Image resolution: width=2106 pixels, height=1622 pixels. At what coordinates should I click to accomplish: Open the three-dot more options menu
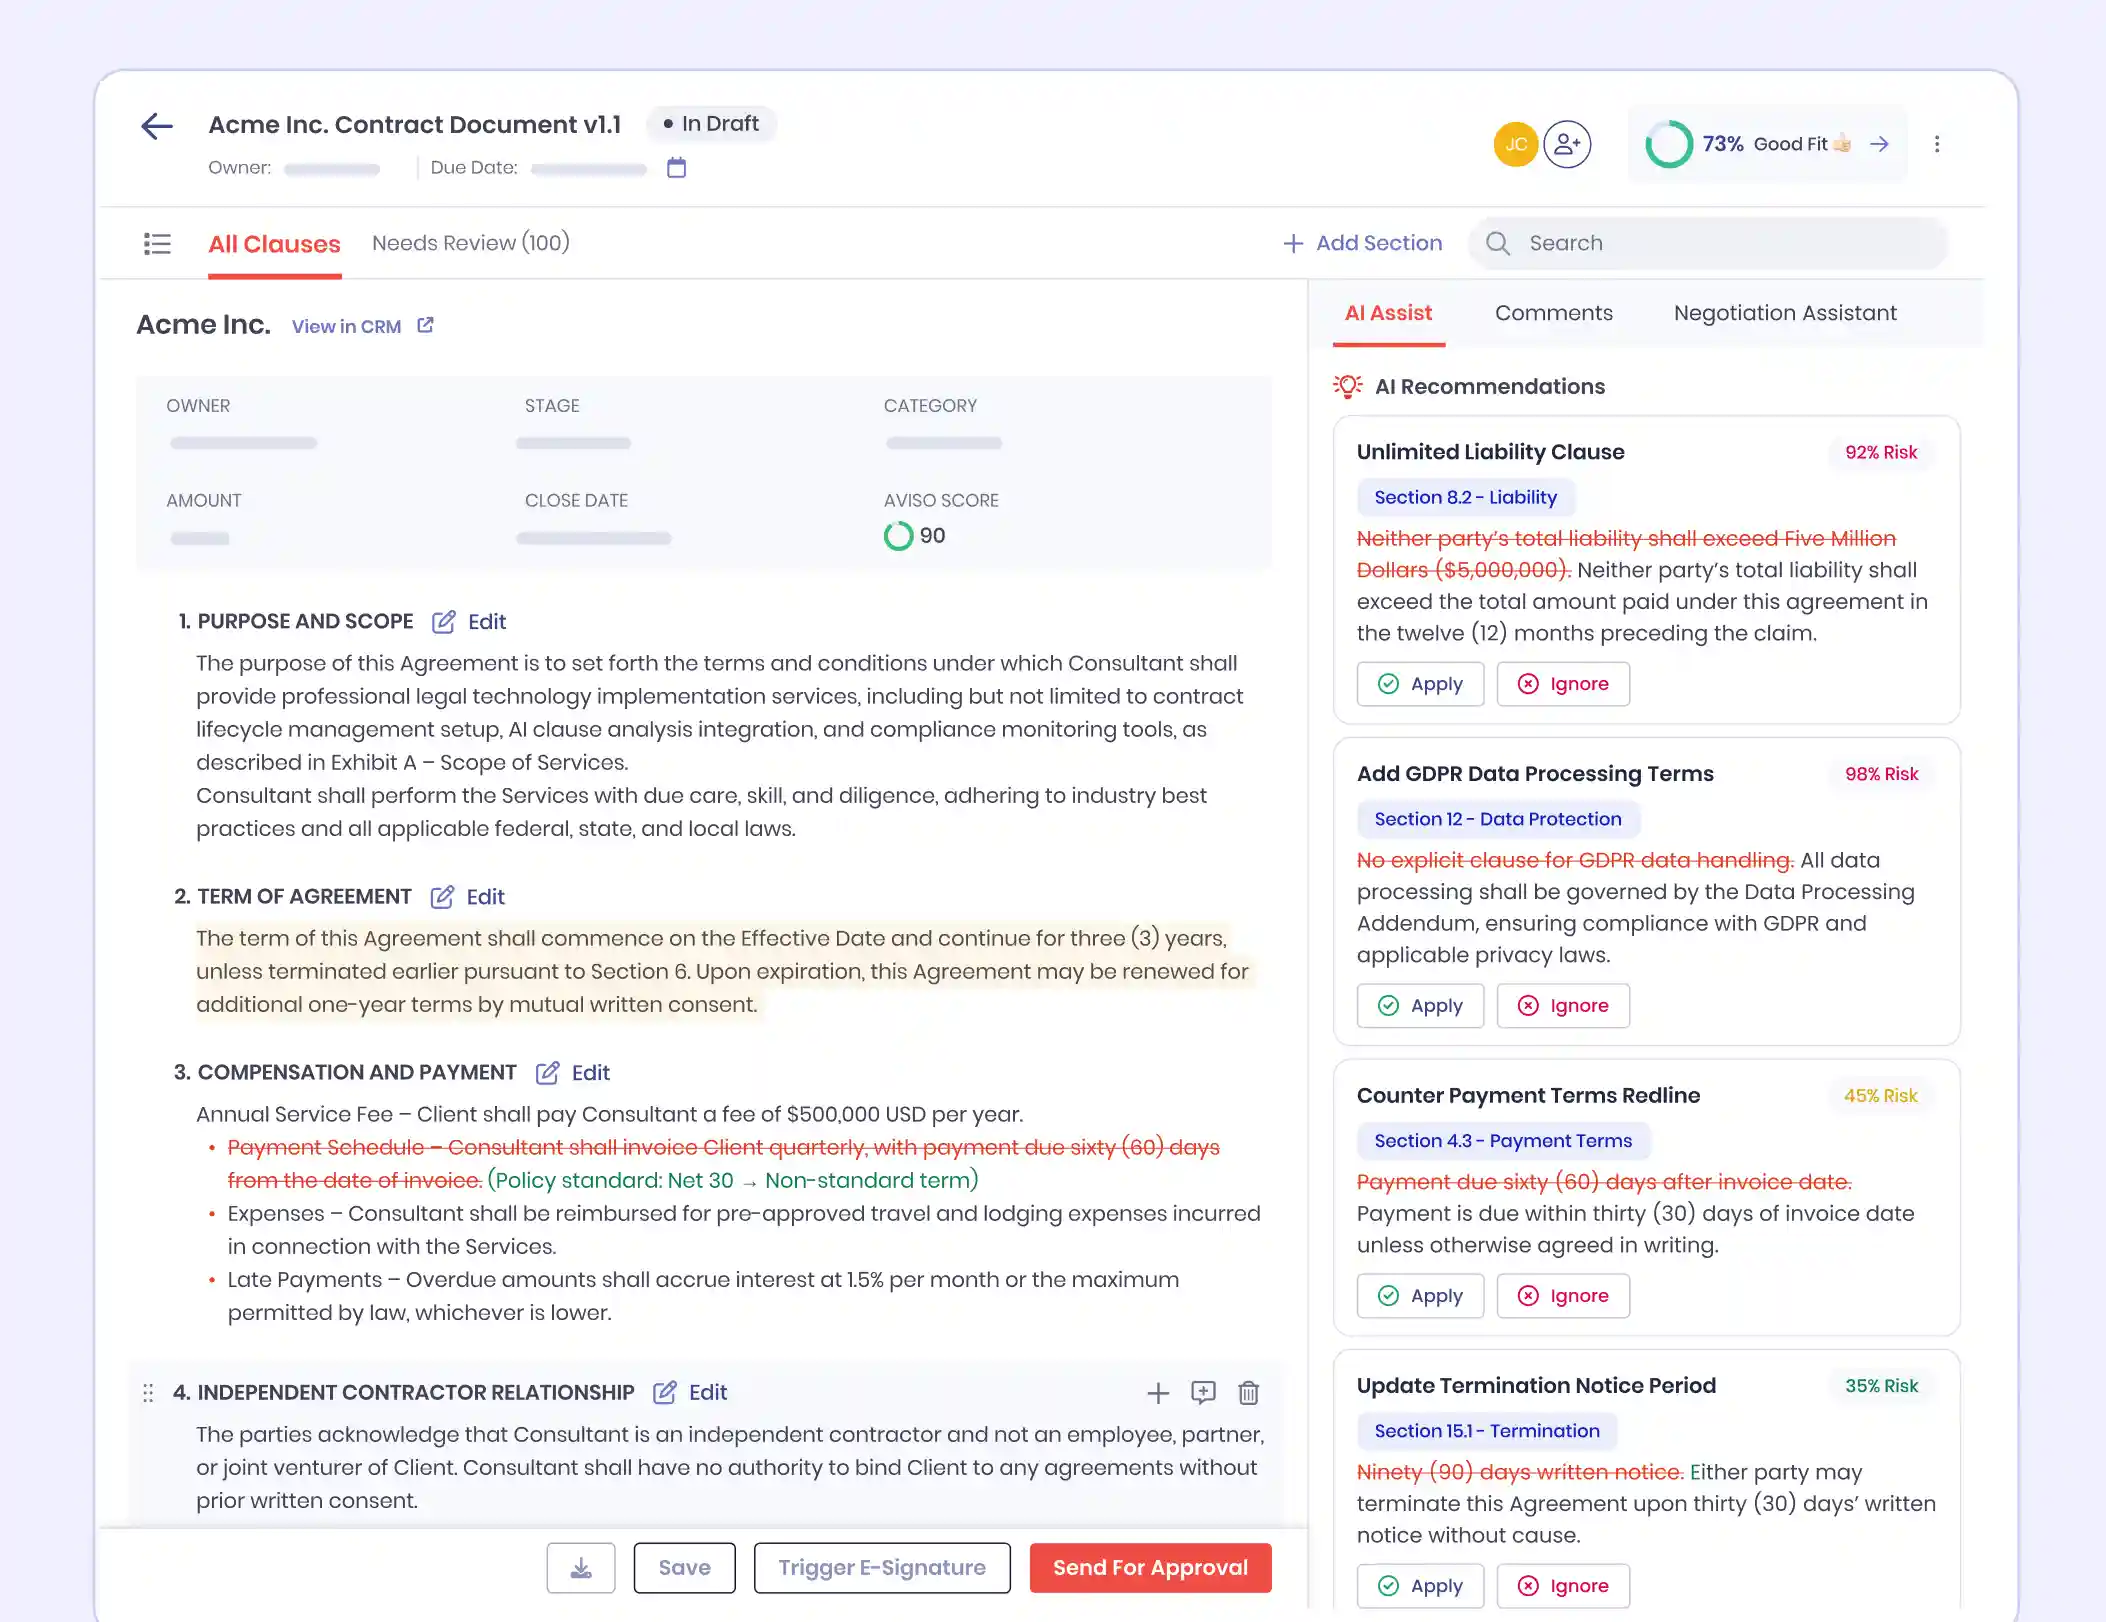[1937, 144]
